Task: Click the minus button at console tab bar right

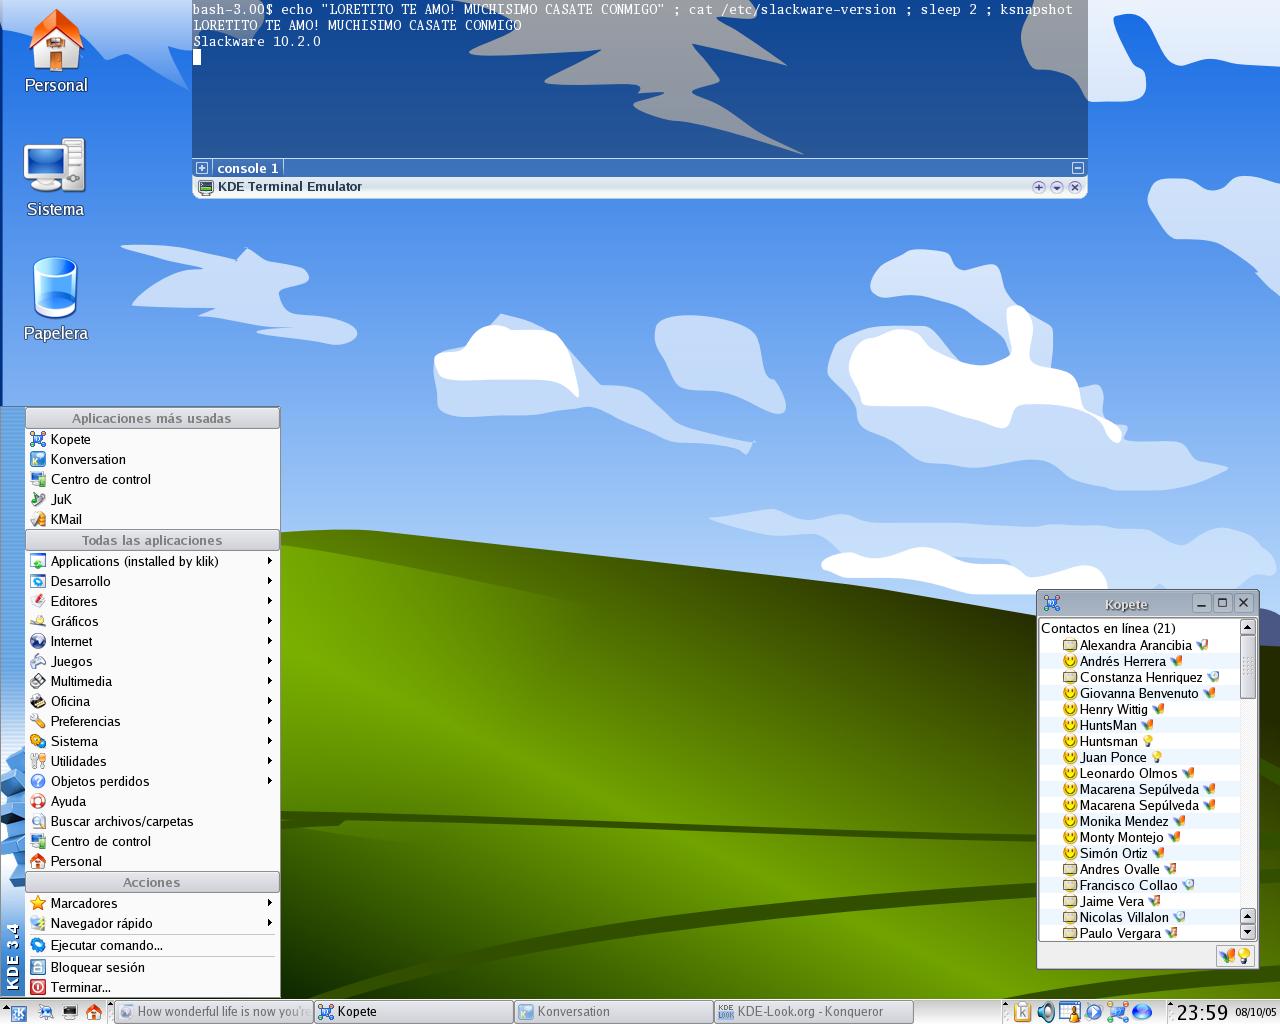Action: coord(1077,168)
